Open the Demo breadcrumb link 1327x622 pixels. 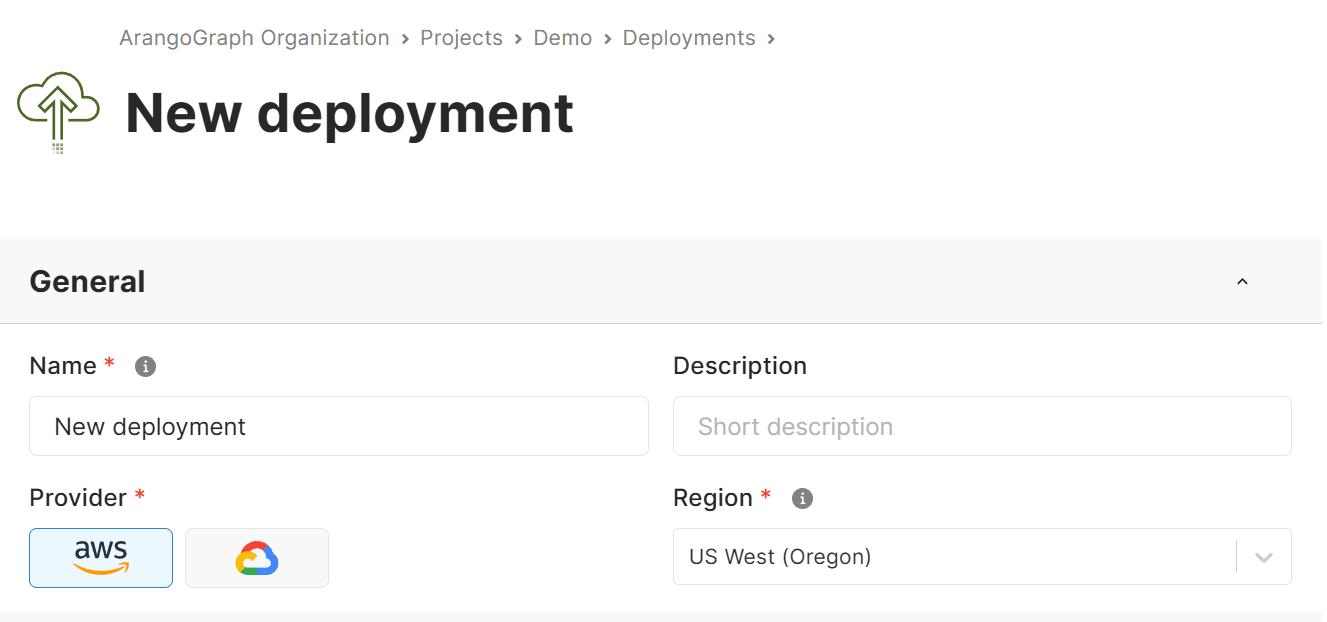563,38
